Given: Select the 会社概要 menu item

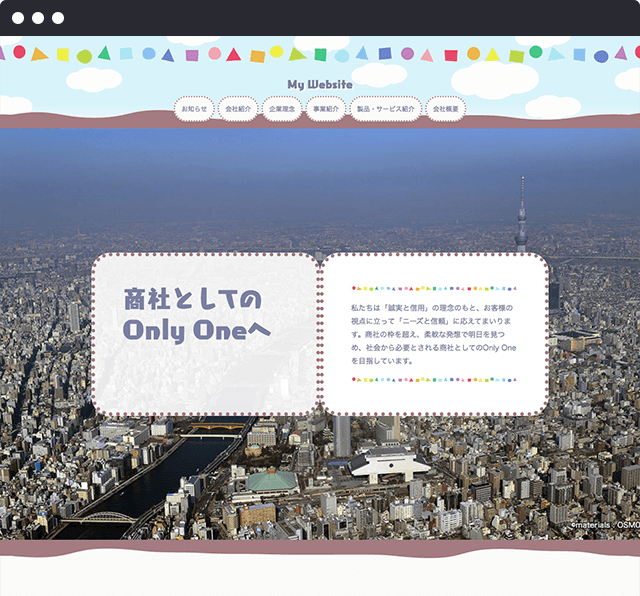Looking at the screenshot, I should (445, 109).
